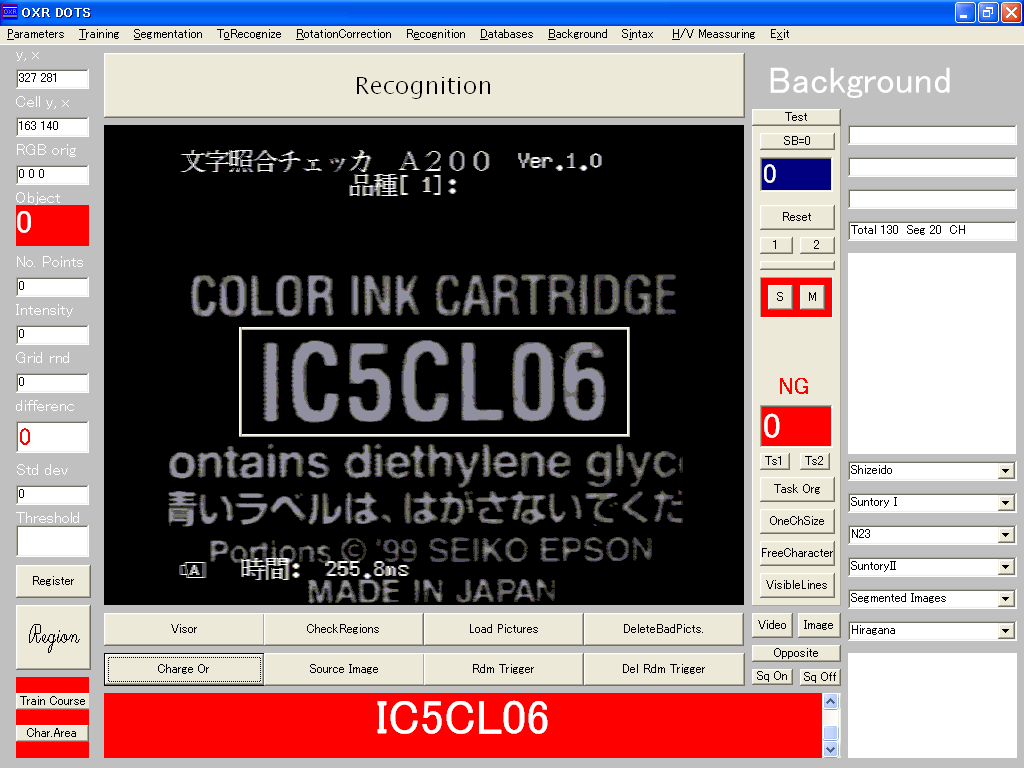Viewport: 1024px width, 768px height.
Task: Open the Background menu
Action: tap(577, 34)
